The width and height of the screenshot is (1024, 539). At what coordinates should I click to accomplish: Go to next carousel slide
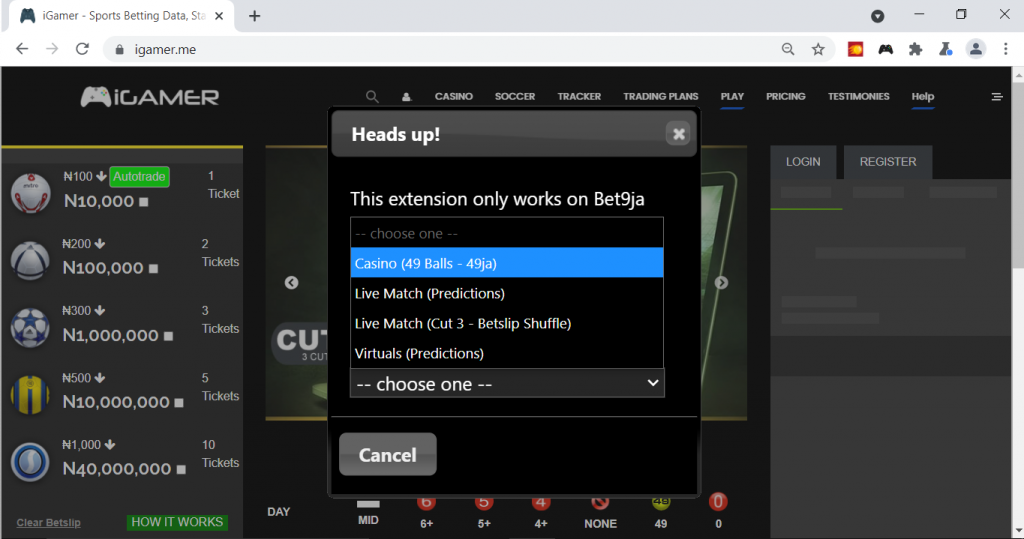pos(721,283)
